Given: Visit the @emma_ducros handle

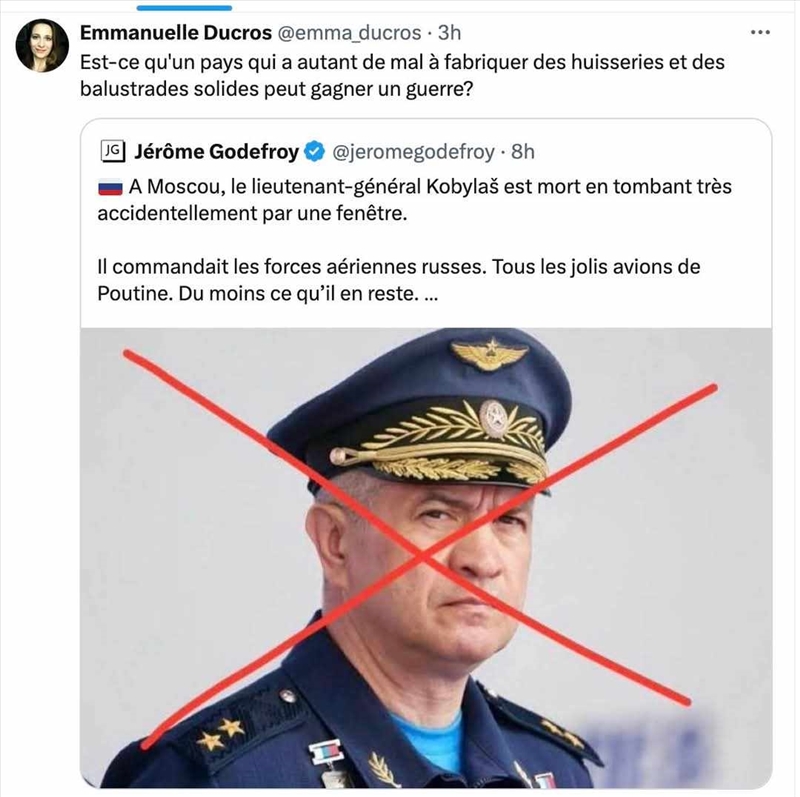Looking at the screenshot, I should pos(349,33).
